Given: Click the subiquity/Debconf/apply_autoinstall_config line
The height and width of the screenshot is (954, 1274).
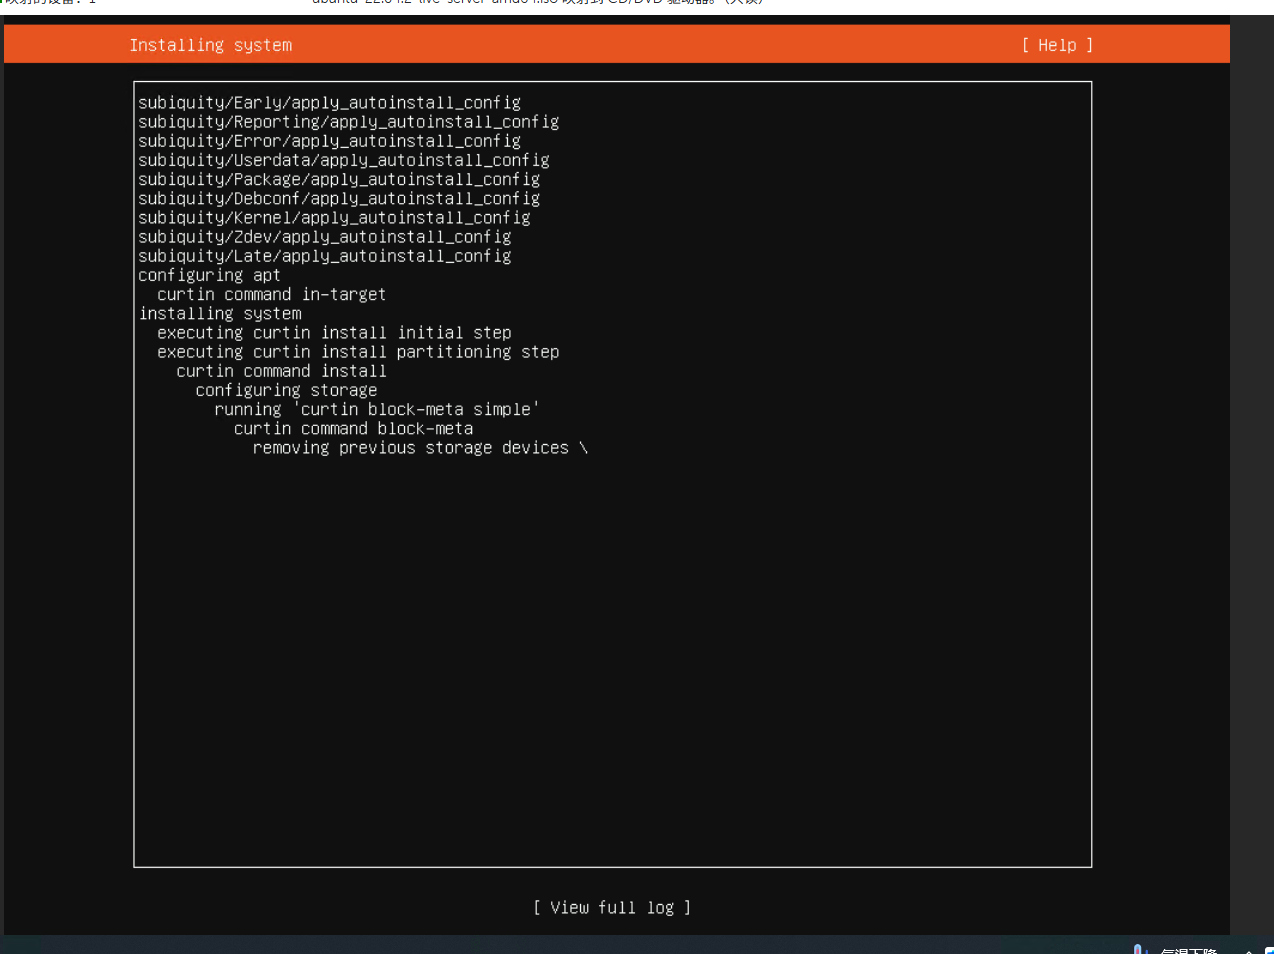Looking at the screenshot, I should [339, 199].
